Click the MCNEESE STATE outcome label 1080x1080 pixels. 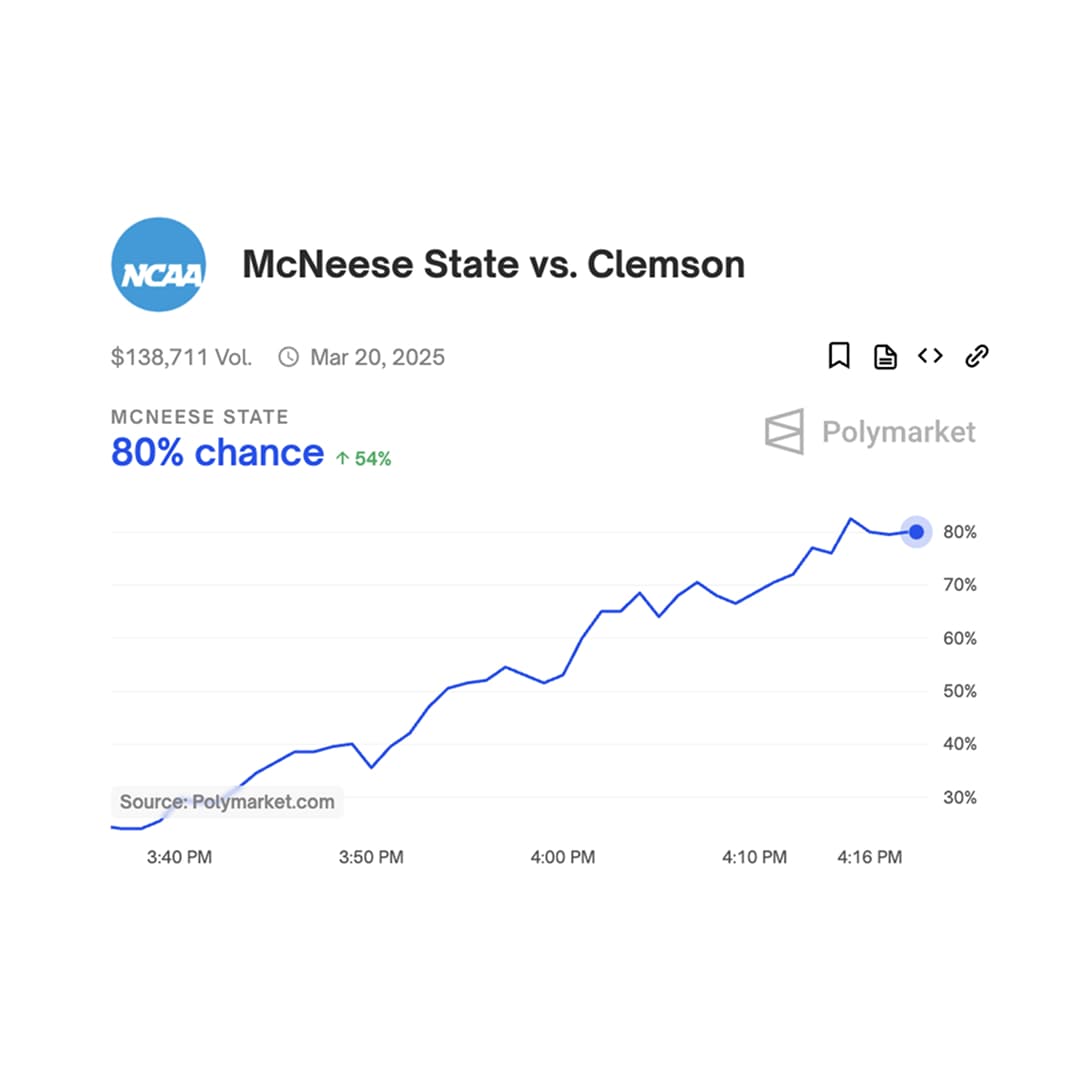[x=199, y=417]
